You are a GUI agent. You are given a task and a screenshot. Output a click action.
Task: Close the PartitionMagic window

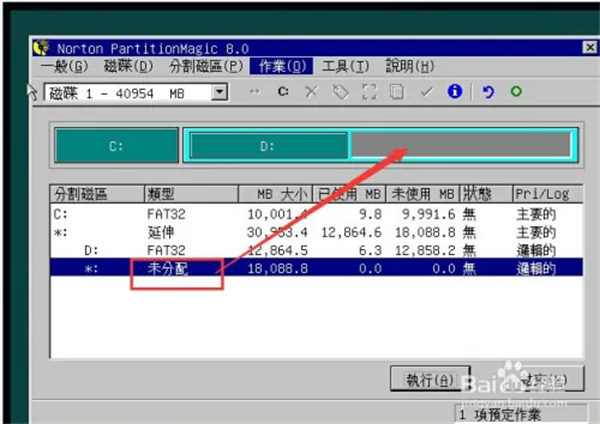coord(590,47)
